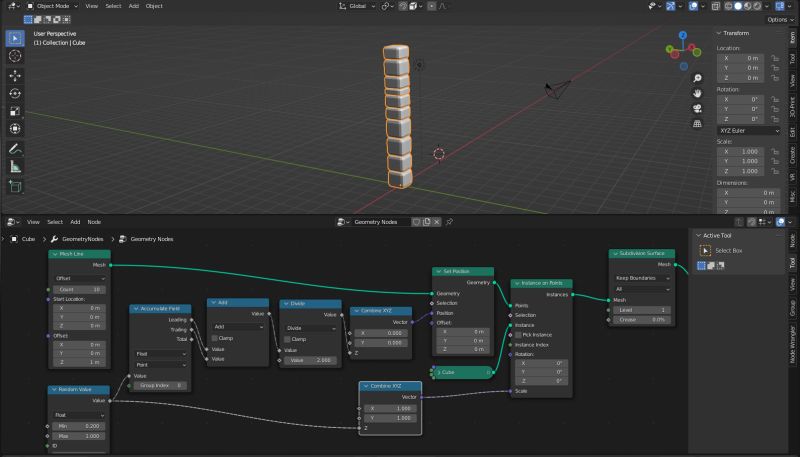This screenshot has width=800, height=457.
Task: Go to parent node tree icon
Action: click(x=739, y=222)
